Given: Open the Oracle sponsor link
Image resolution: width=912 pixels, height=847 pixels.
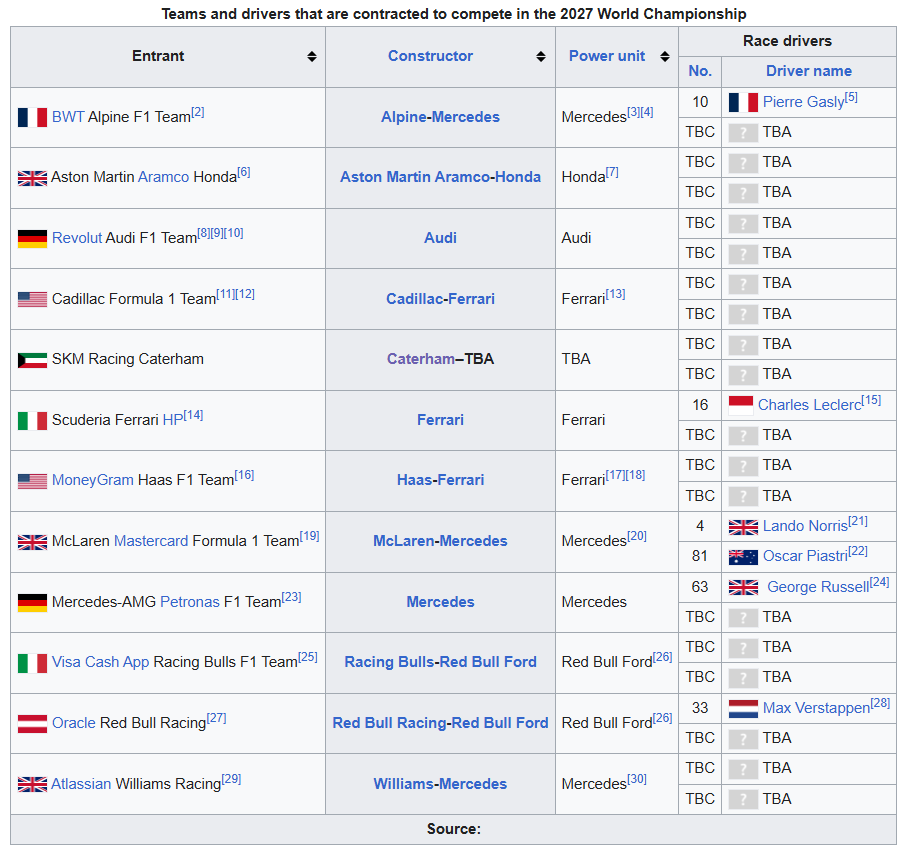Looking at the screenshot, I should [x=73, y=723].
